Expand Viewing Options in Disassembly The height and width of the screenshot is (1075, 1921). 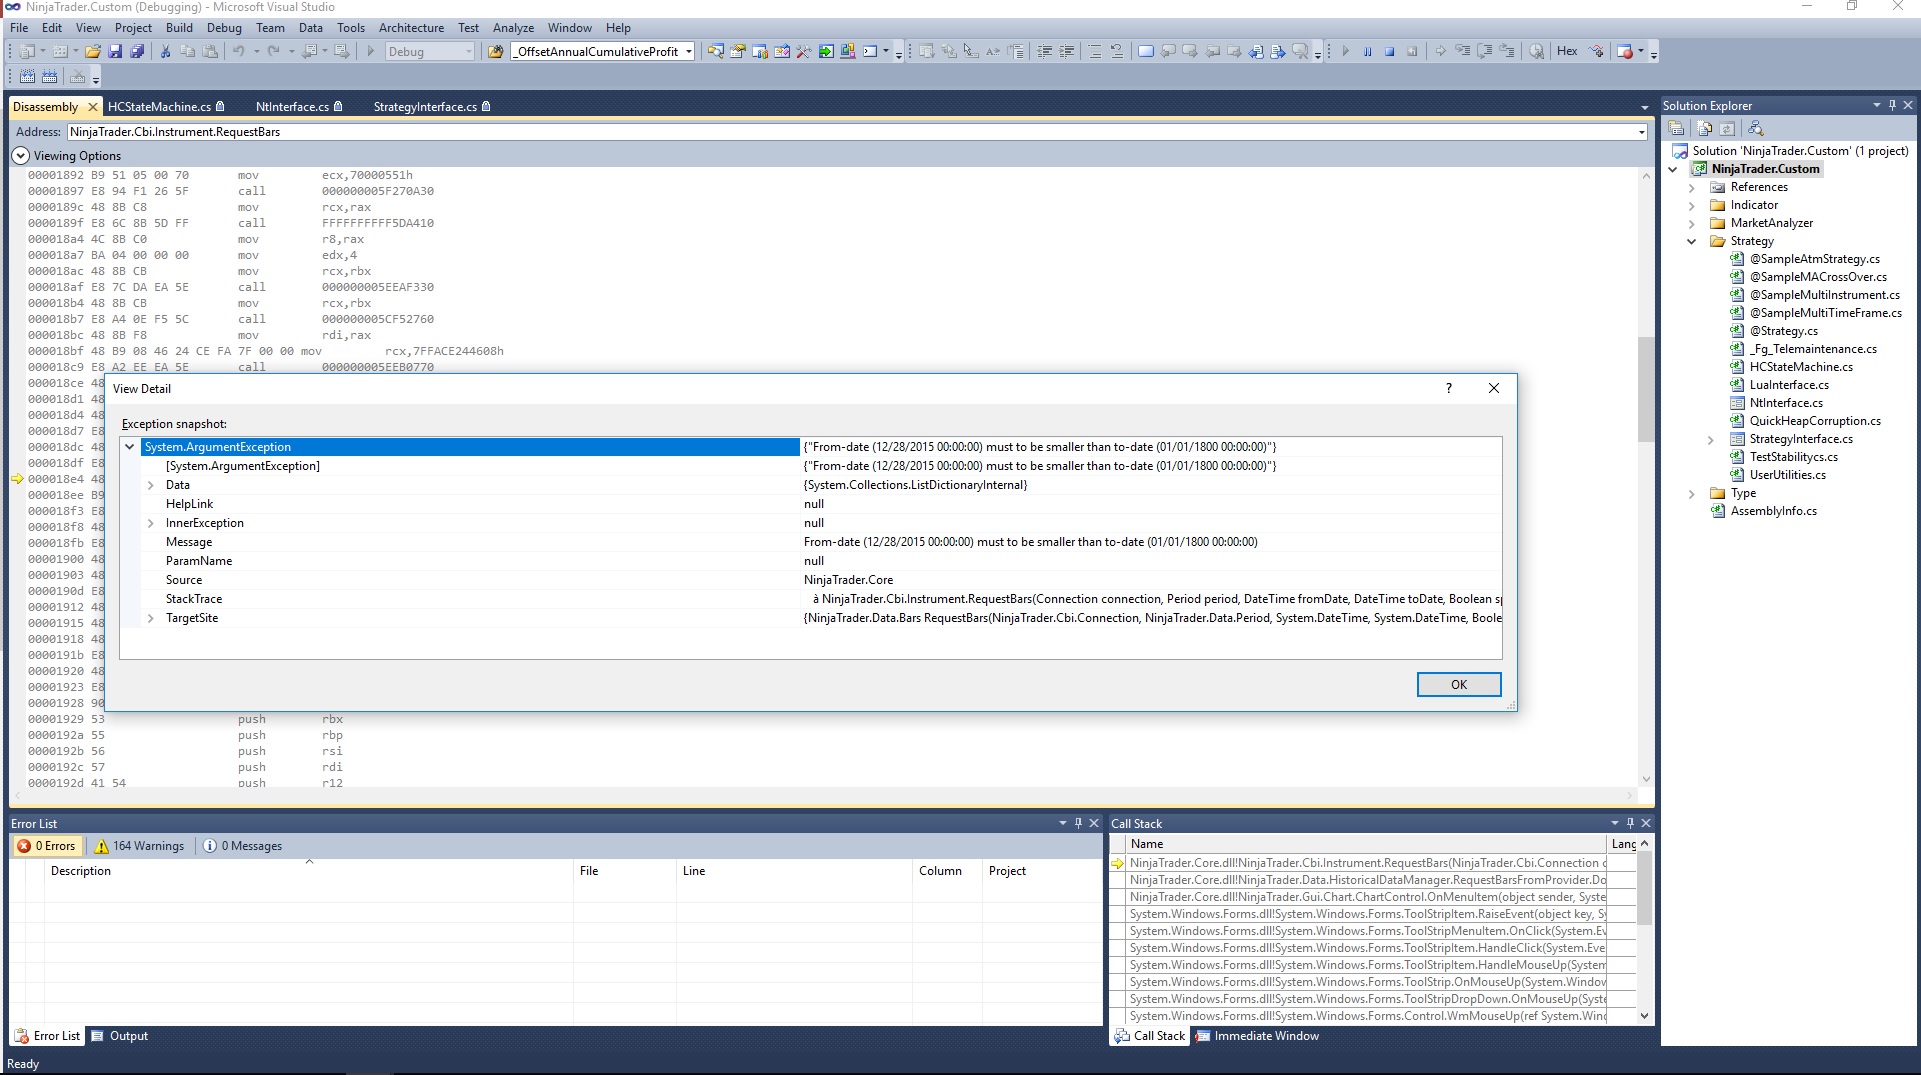pyautogui.click(x=21, y=156)
